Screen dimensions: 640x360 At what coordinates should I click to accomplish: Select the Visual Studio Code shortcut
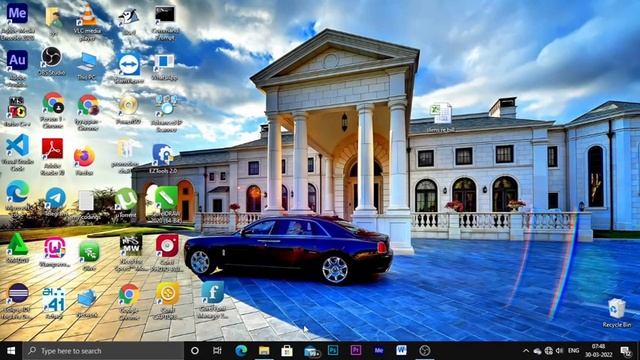pyautogui.click(x=17, y=153)
